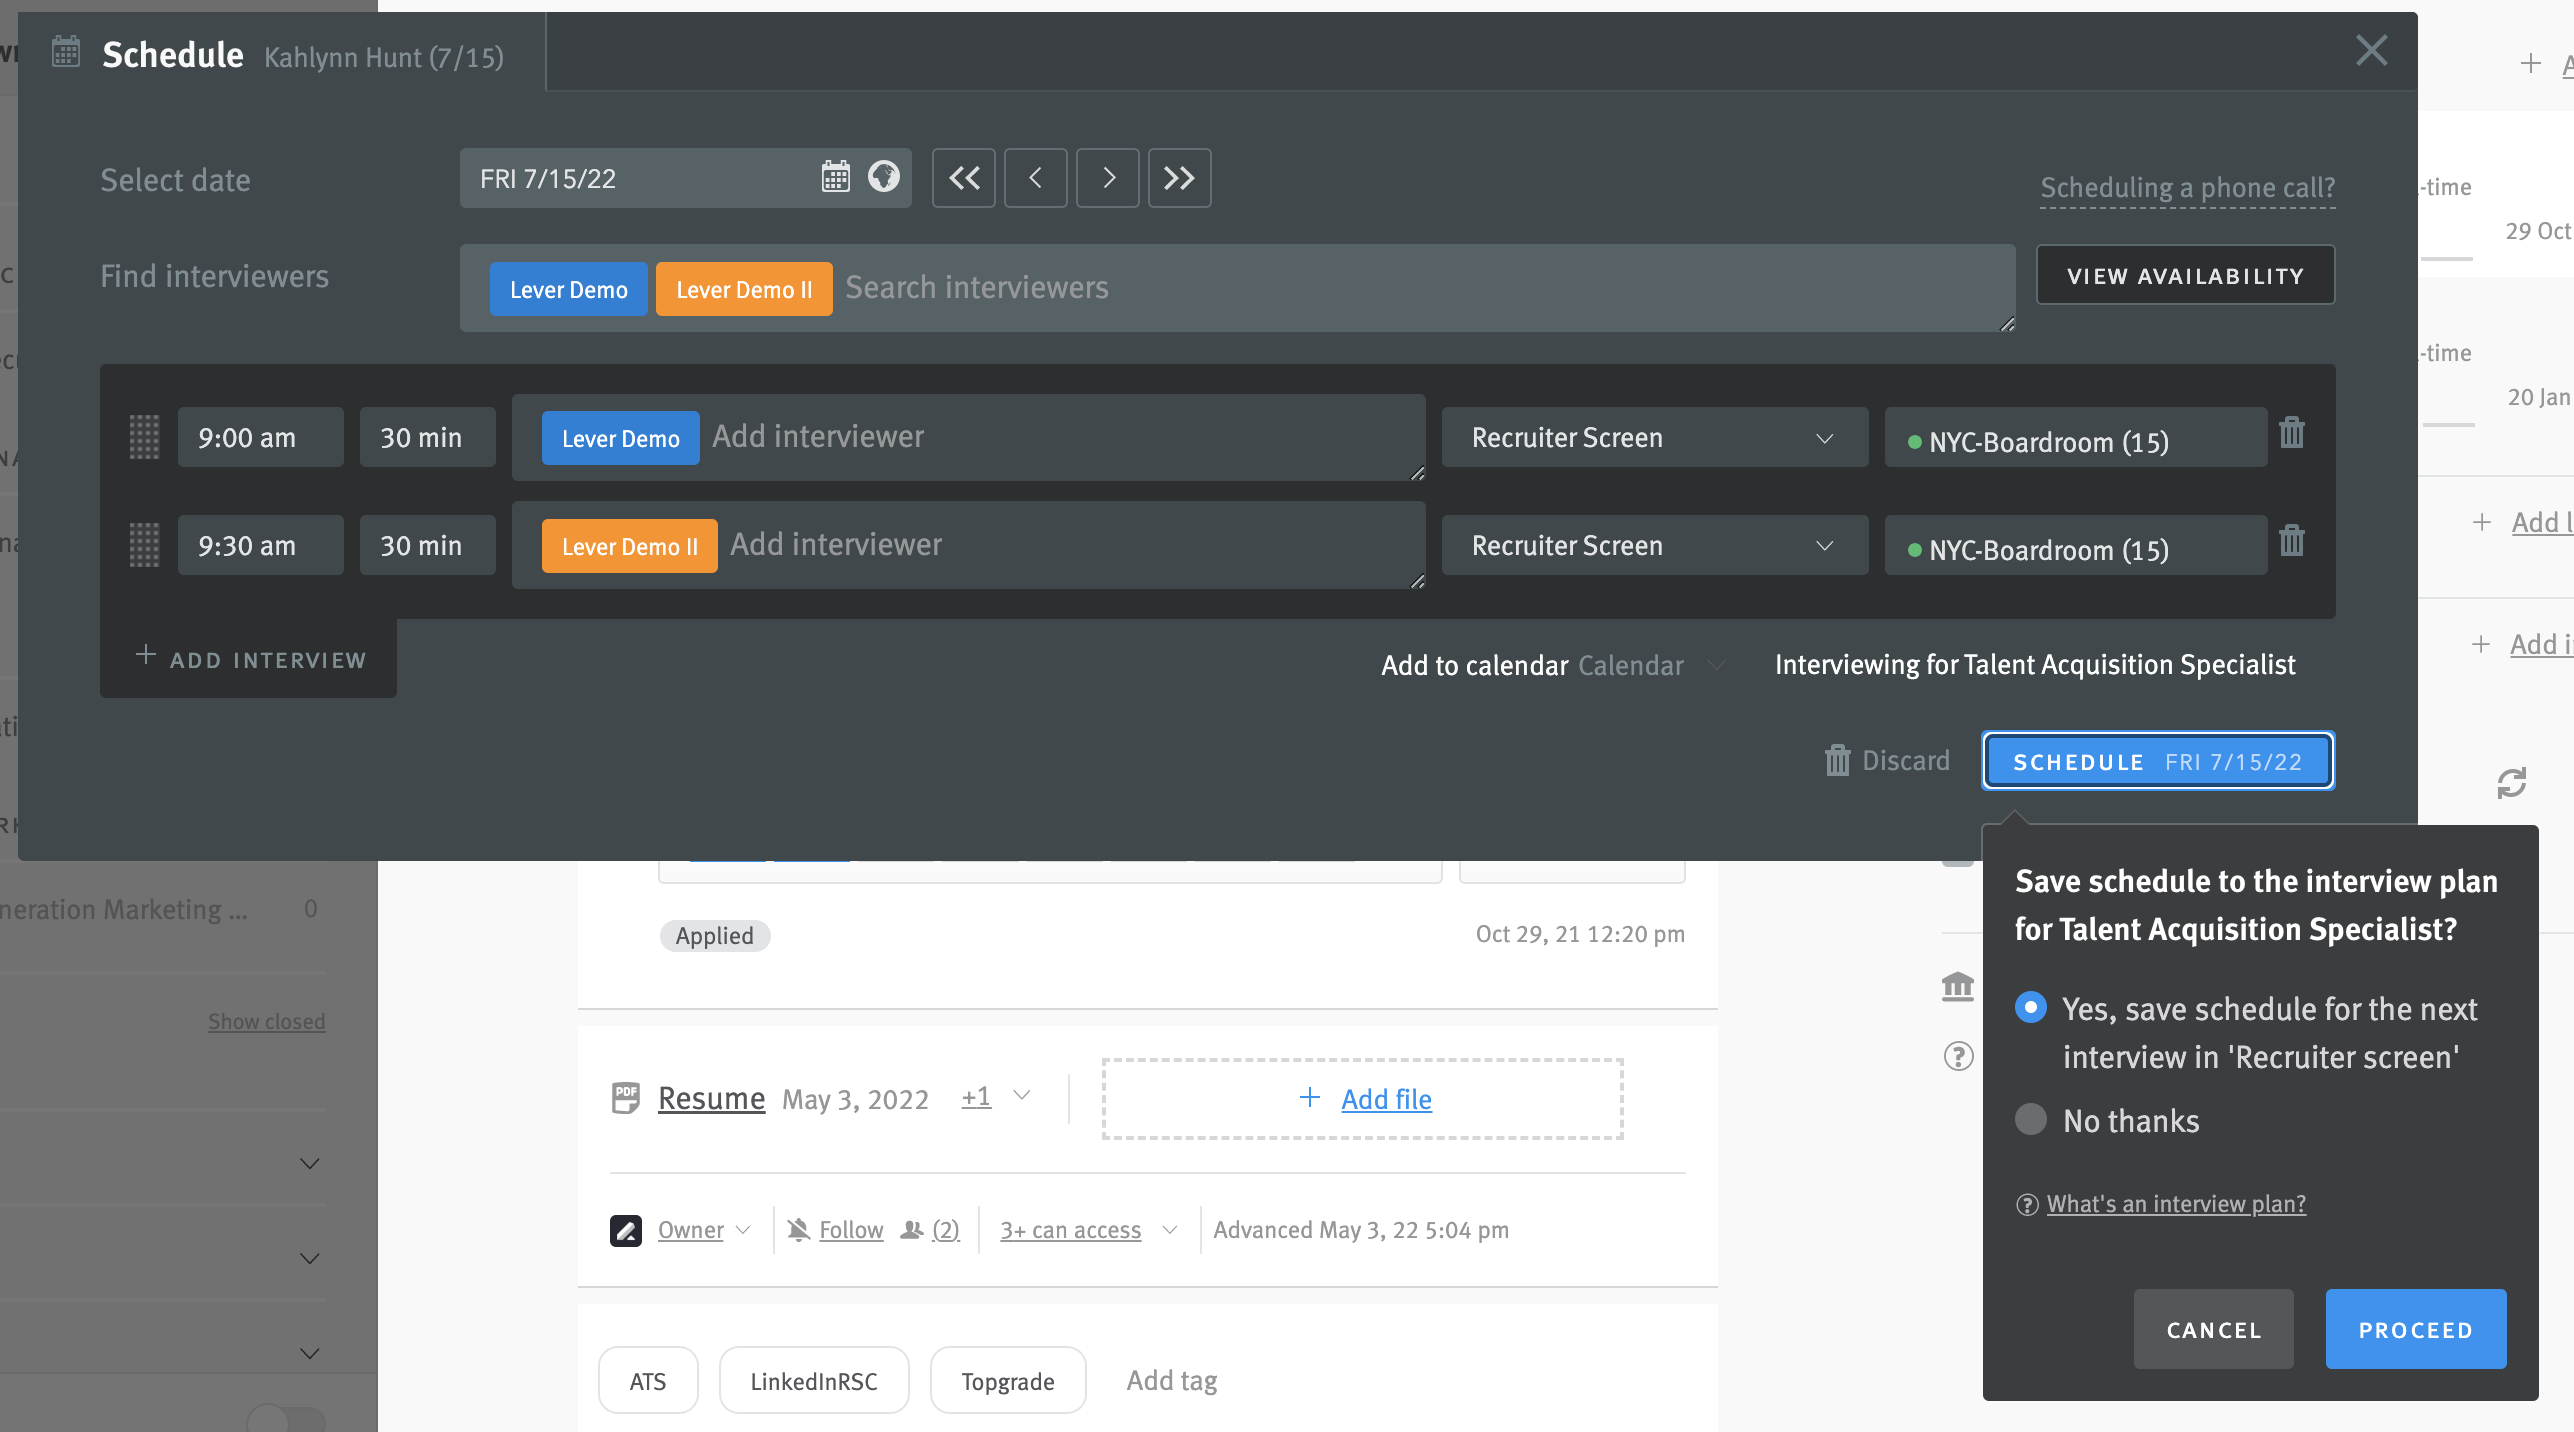Click the refresh sync icon at bottom right
This screenshot has height=1432, width=2574.
tap(2513, 783)
